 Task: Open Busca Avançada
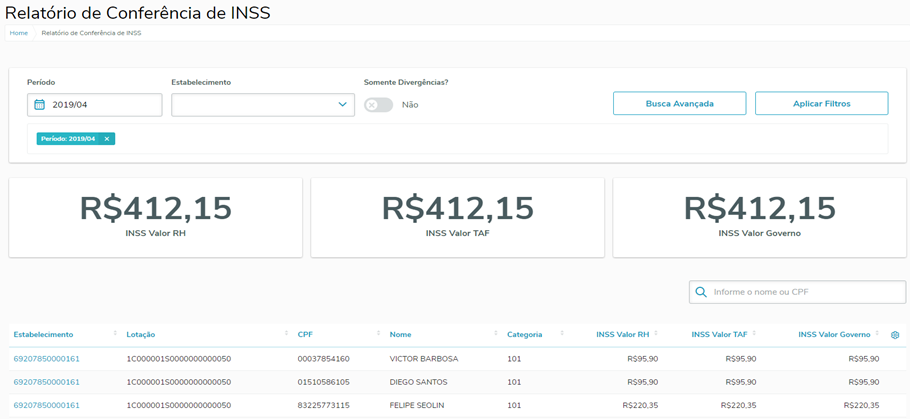coord(680,103)
